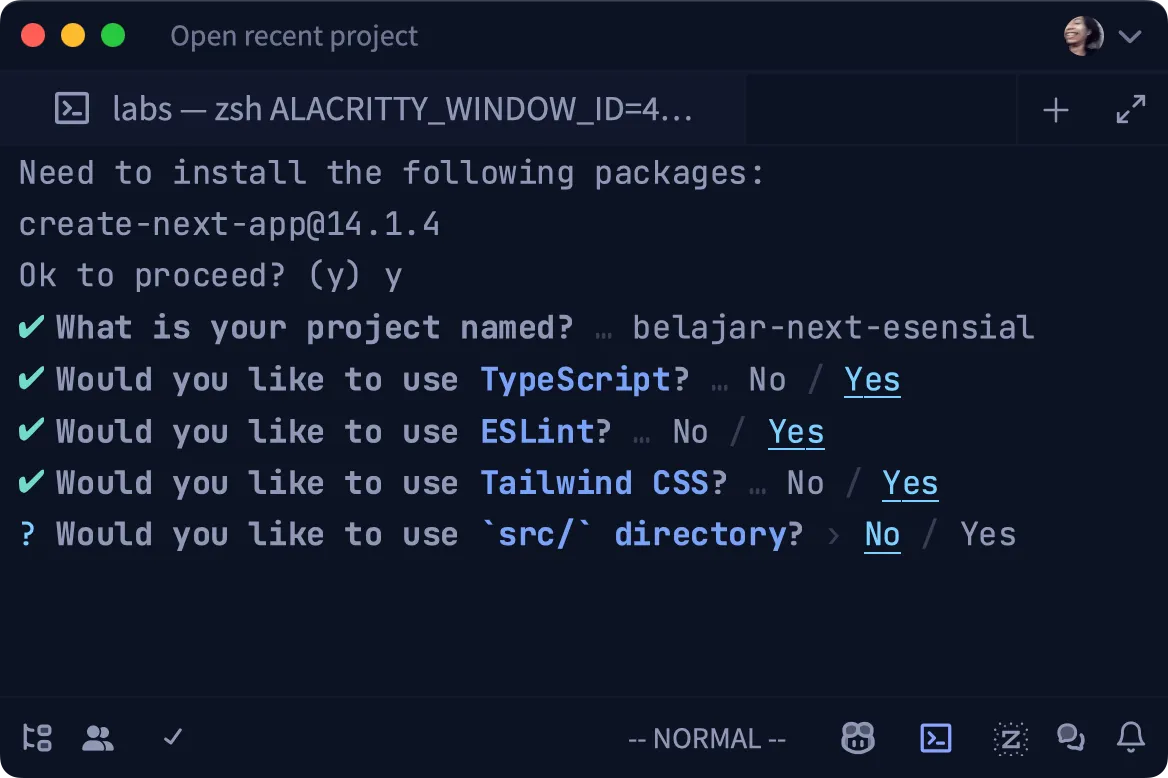The width and height of the screenshot is (1168, 778).
Task: Open the Project panel from status bar
Action: pyautogui.click(x=37, y=739)
